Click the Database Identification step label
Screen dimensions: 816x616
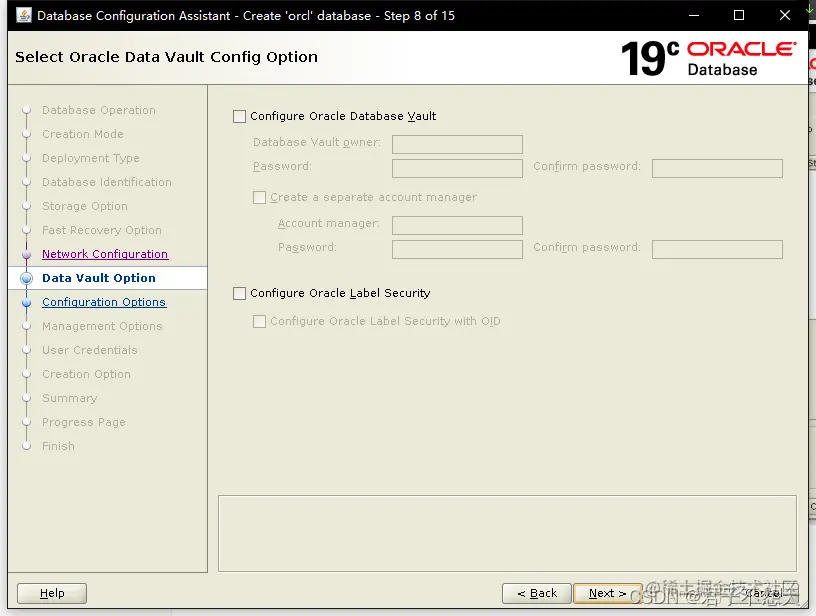pos(107,182)
